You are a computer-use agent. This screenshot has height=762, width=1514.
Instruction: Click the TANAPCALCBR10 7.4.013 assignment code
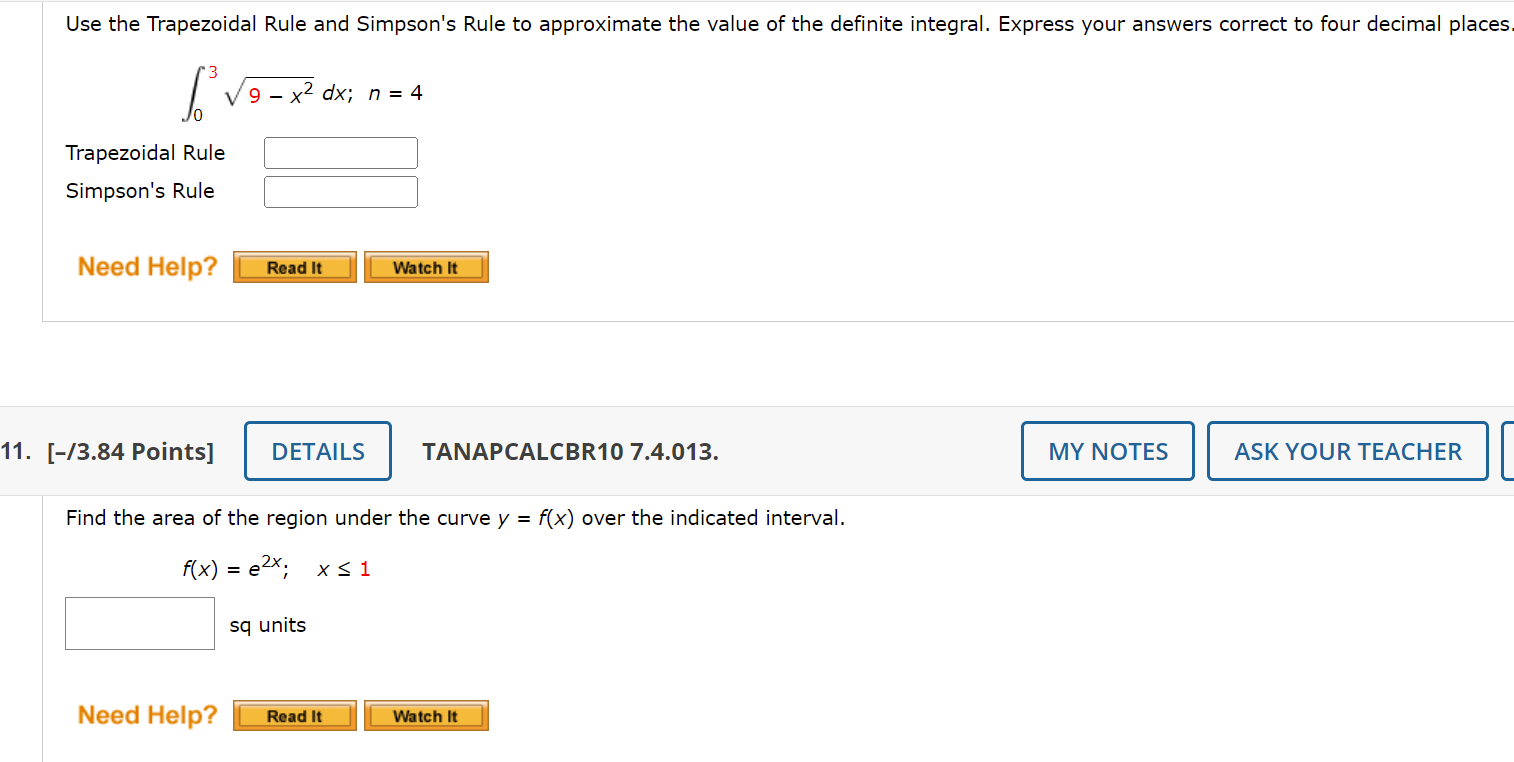tap(570, 451)
